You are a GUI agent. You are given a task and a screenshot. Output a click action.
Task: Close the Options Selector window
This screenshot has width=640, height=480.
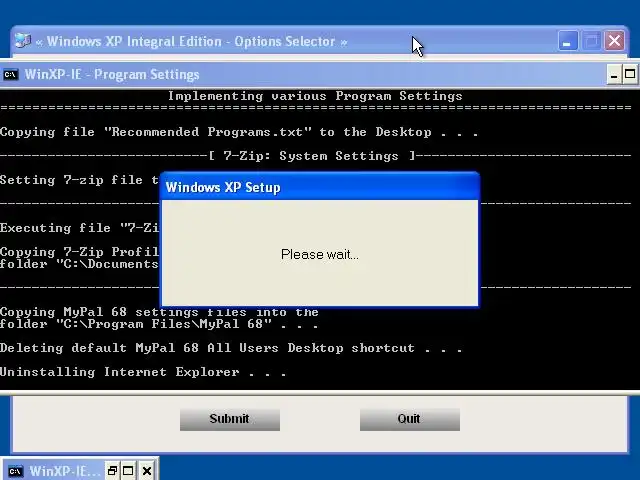(x=614, y=41)
